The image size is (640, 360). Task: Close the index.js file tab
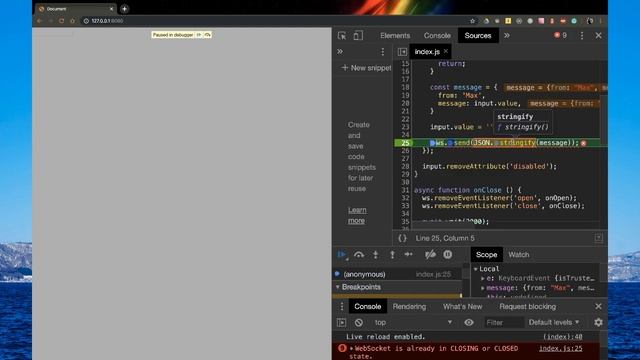click(x=446, y=51)
